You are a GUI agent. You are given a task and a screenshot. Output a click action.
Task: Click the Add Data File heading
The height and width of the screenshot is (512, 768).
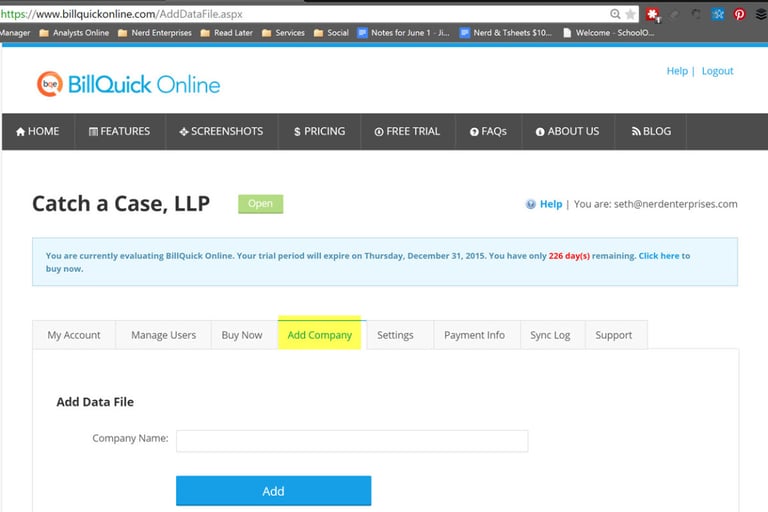(95, 402)
